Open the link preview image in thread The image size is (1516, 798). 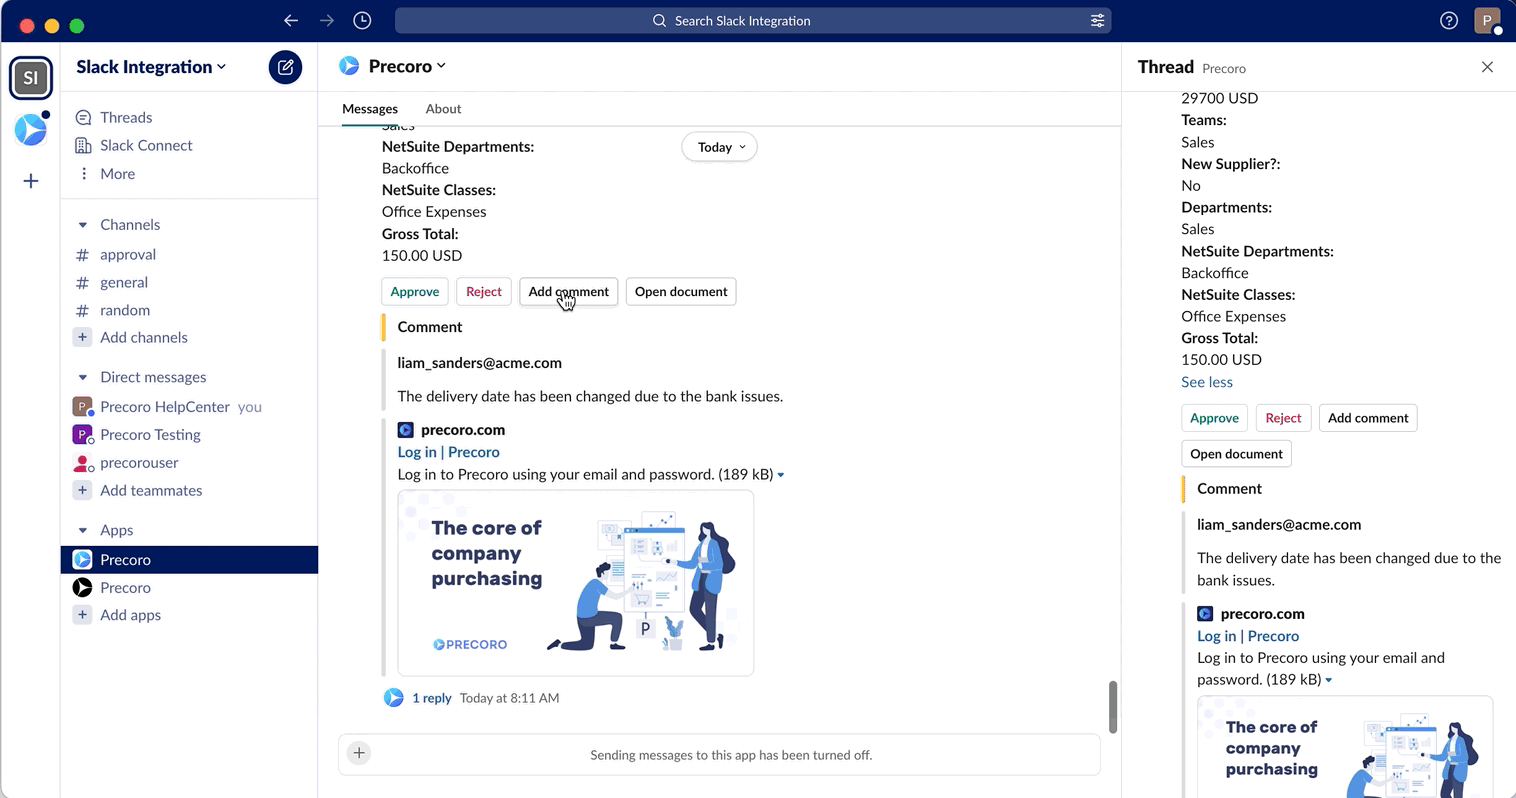coord(1345,747)
